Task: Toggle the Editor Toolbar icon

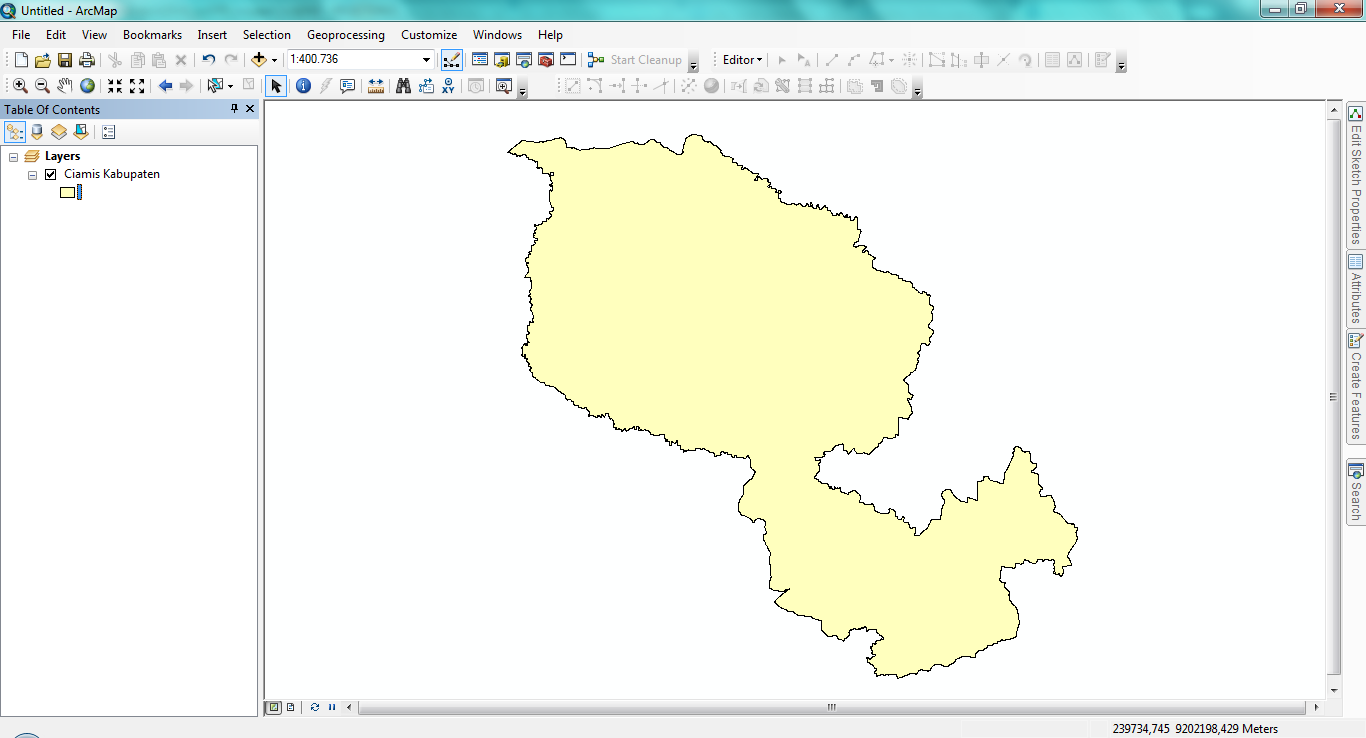Action: click(x=452, y=60)
